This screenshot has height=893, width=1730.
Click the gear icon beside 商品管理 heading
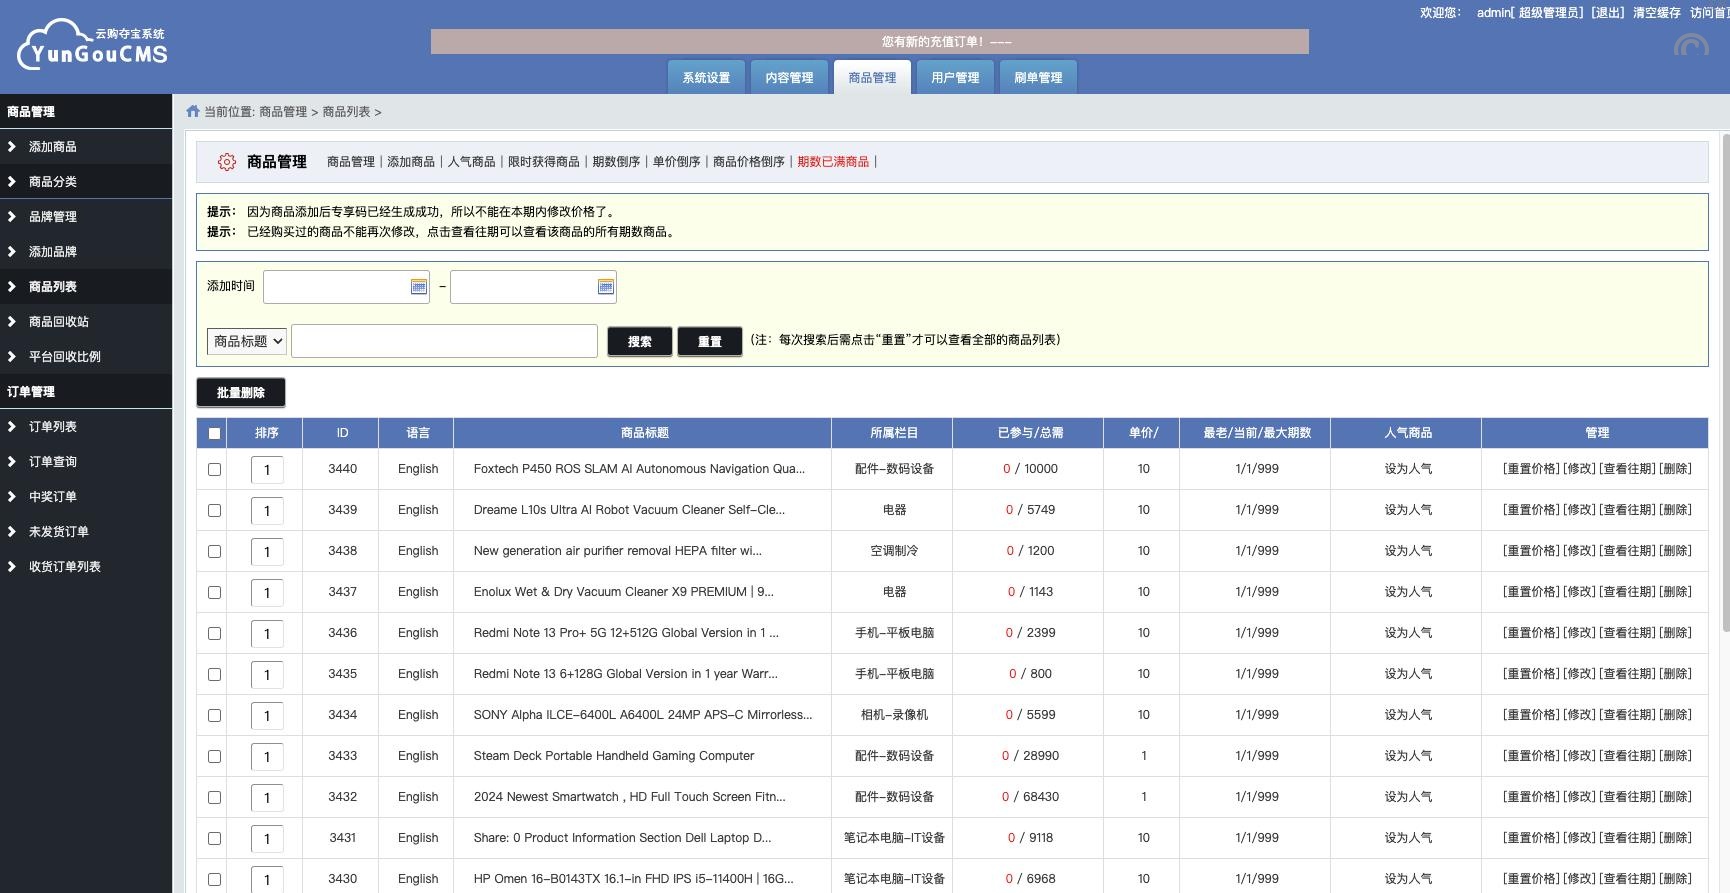click(x=227, y=162)
